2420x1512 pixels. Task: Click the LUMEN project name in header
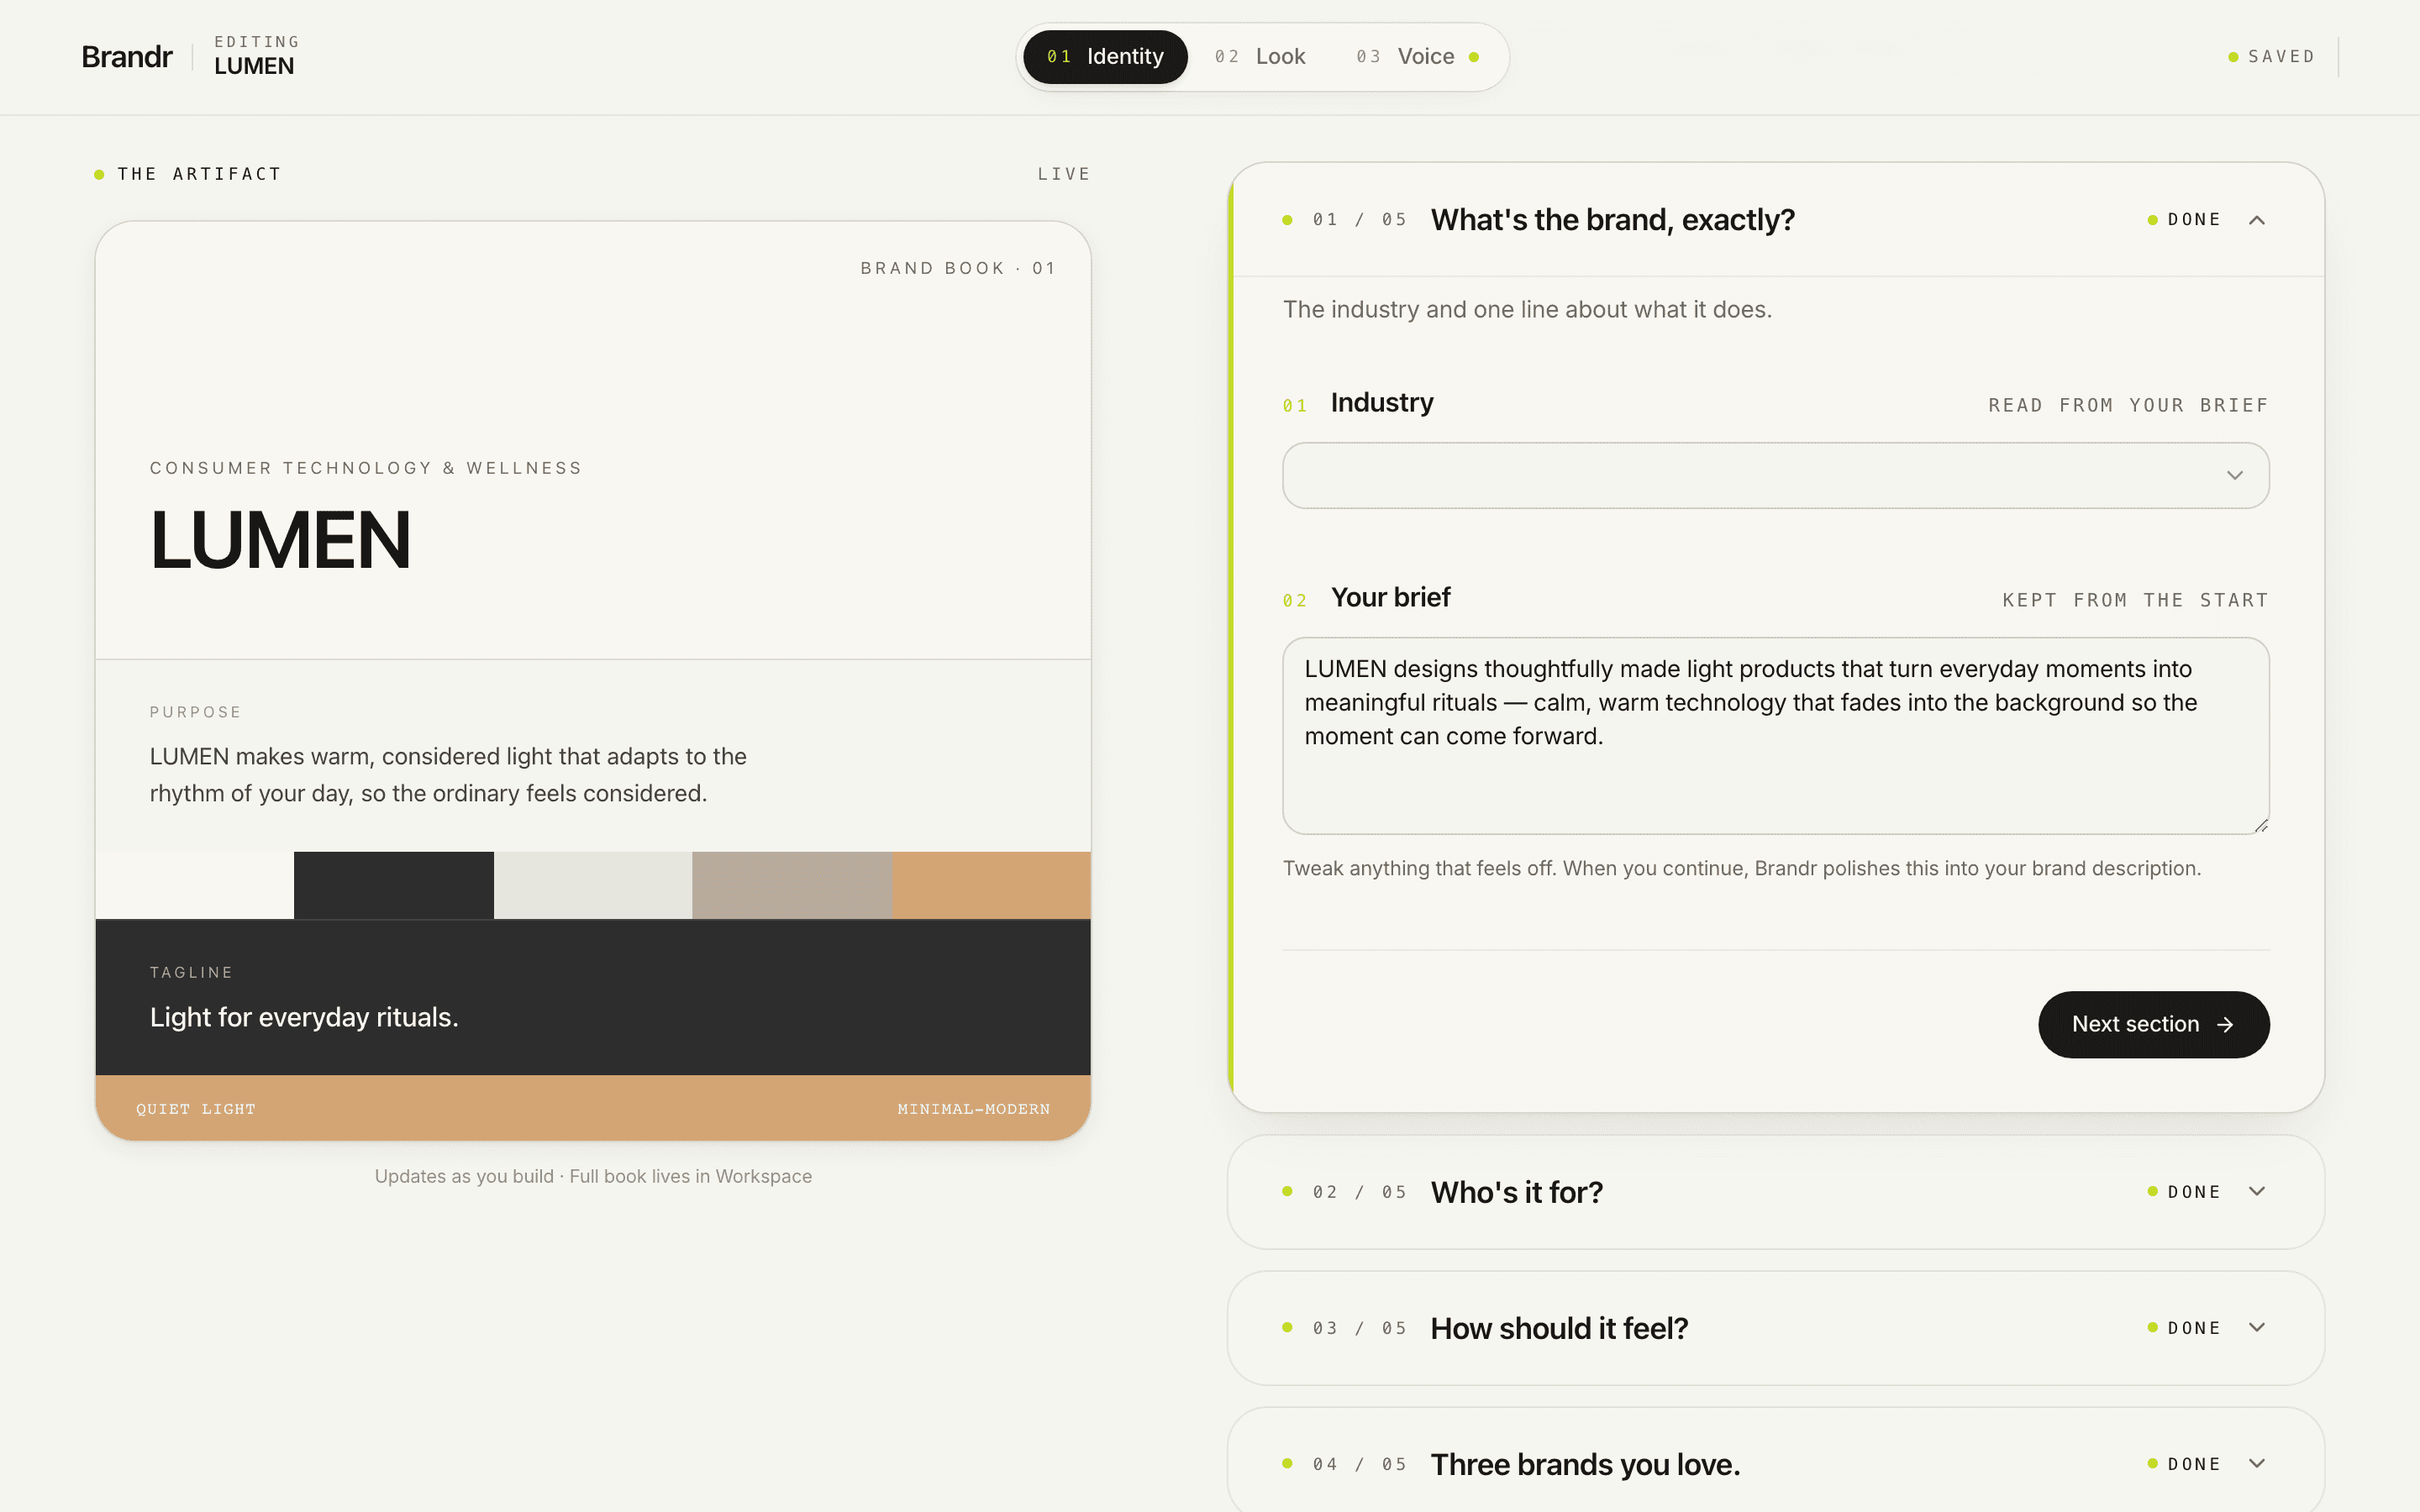point(254,66)
